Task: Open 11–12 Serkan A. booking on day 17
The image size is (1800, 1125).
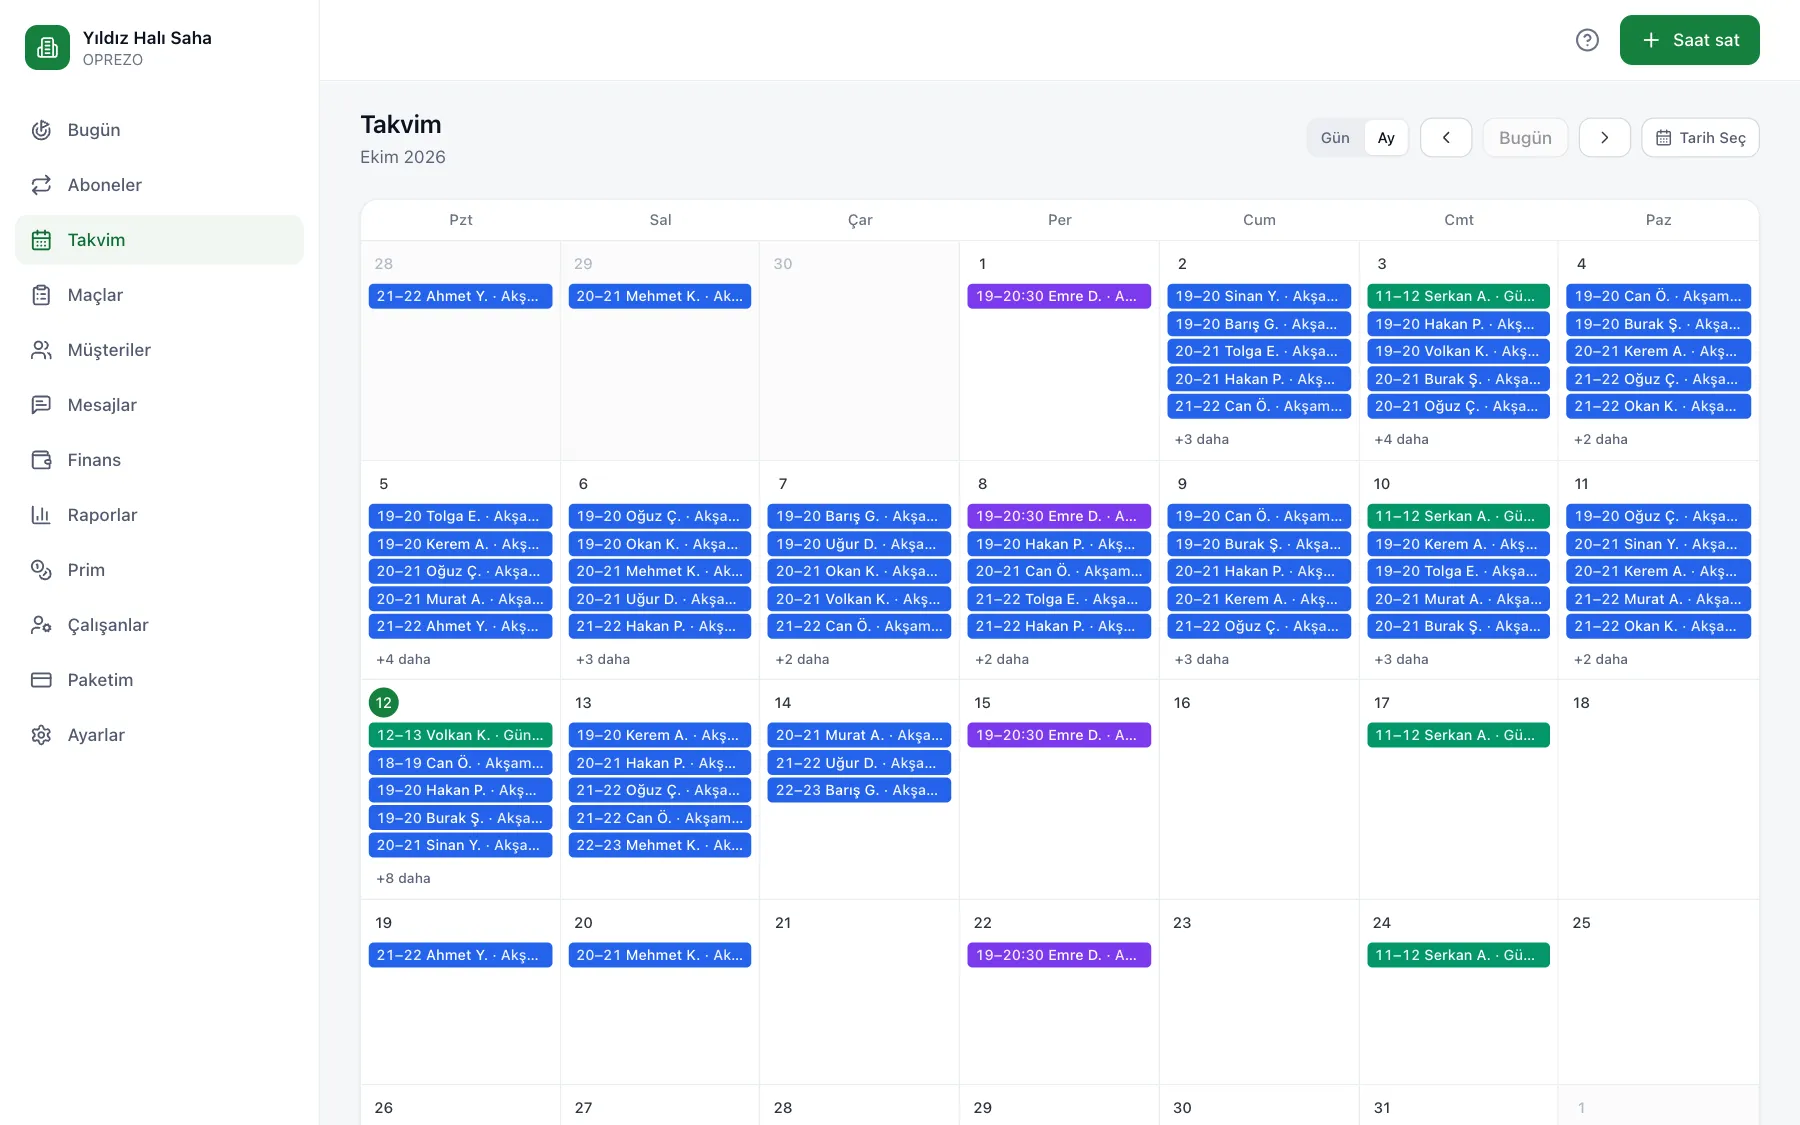Action: coord(1458,735)
